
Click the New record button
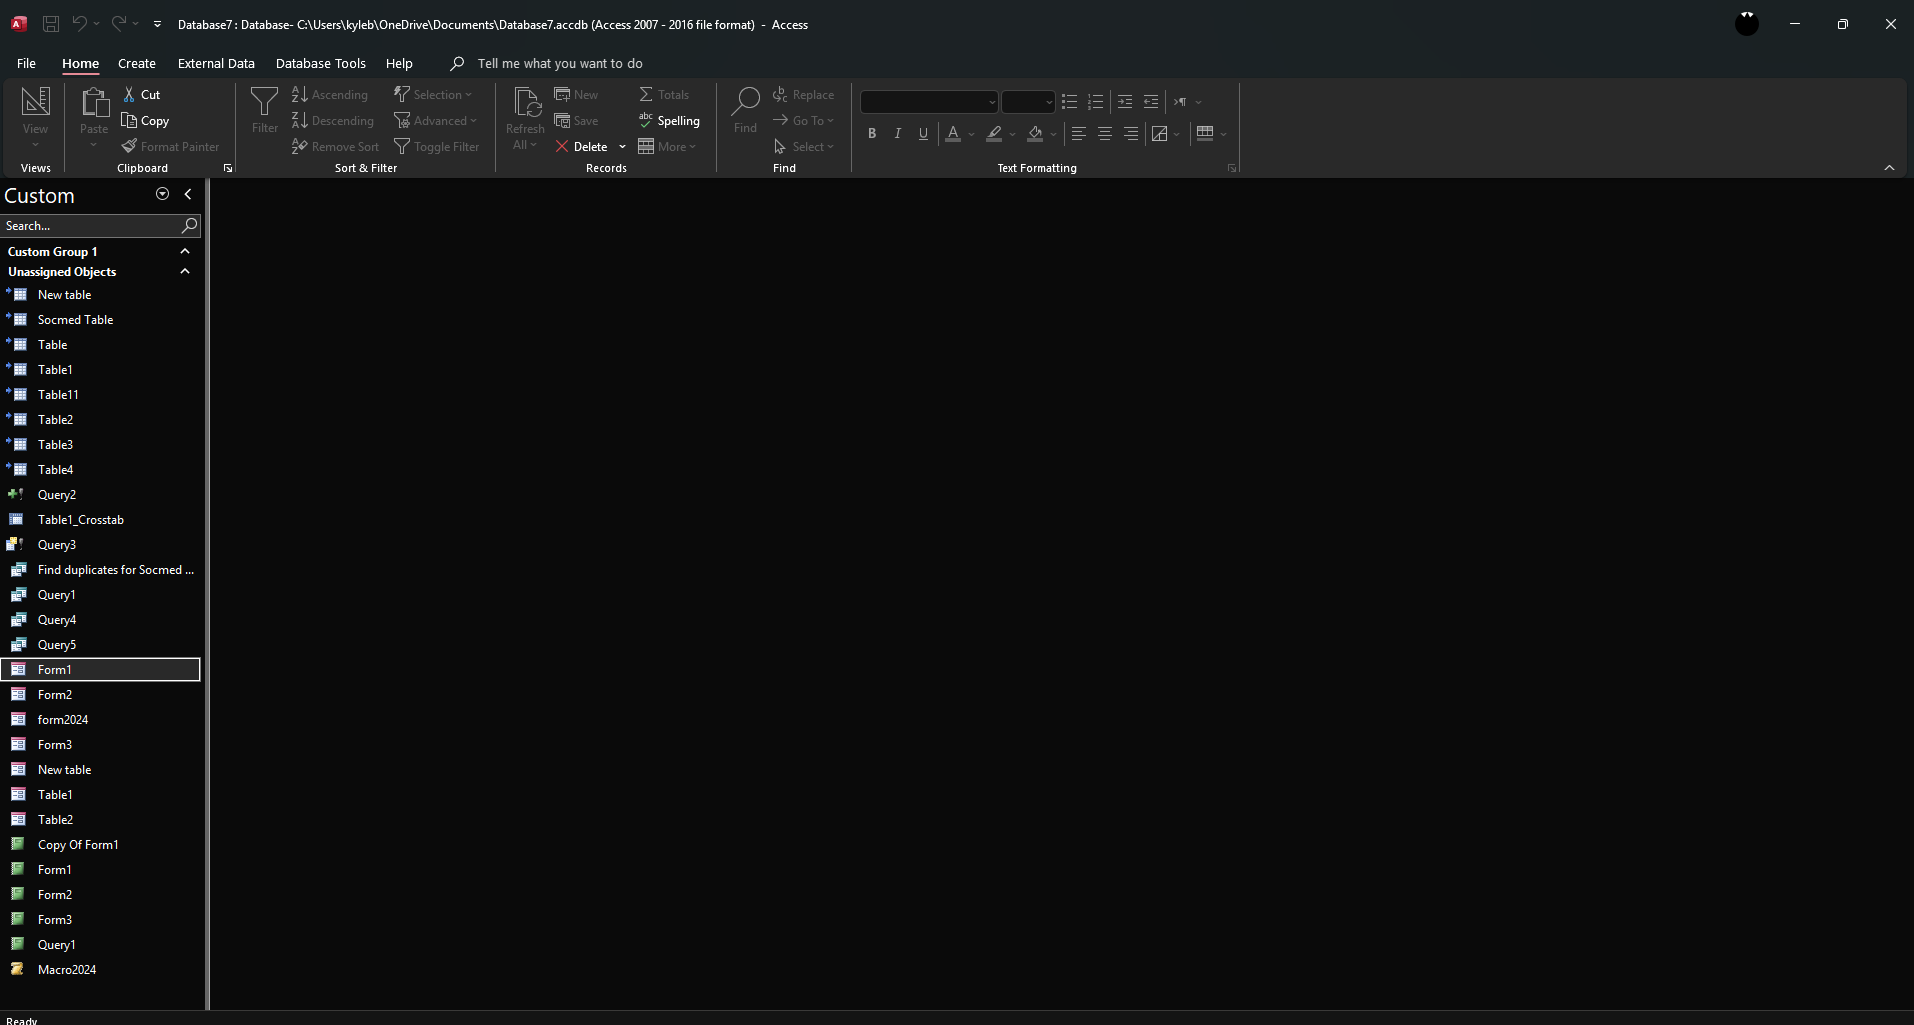coord(576,94)
